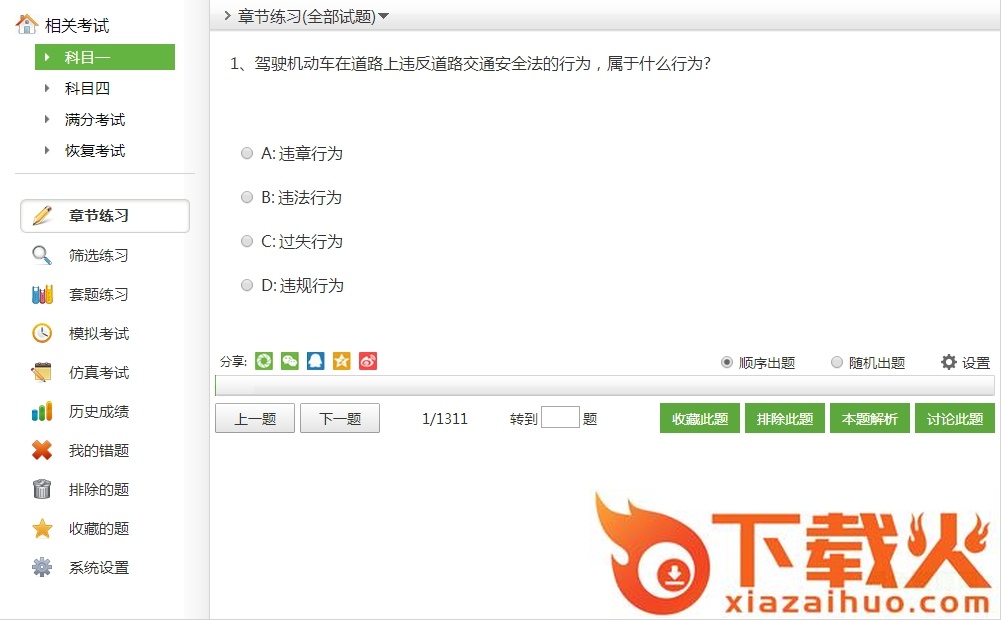Click the question progress bar
1001x620 pixels.
(604, 386)
